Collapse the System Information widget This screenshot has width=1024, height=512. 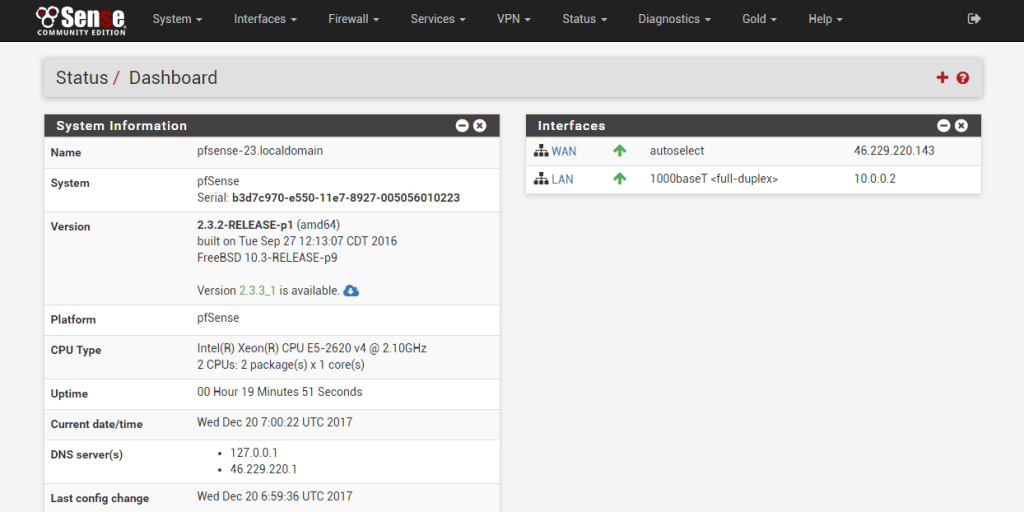click(462, 125)
